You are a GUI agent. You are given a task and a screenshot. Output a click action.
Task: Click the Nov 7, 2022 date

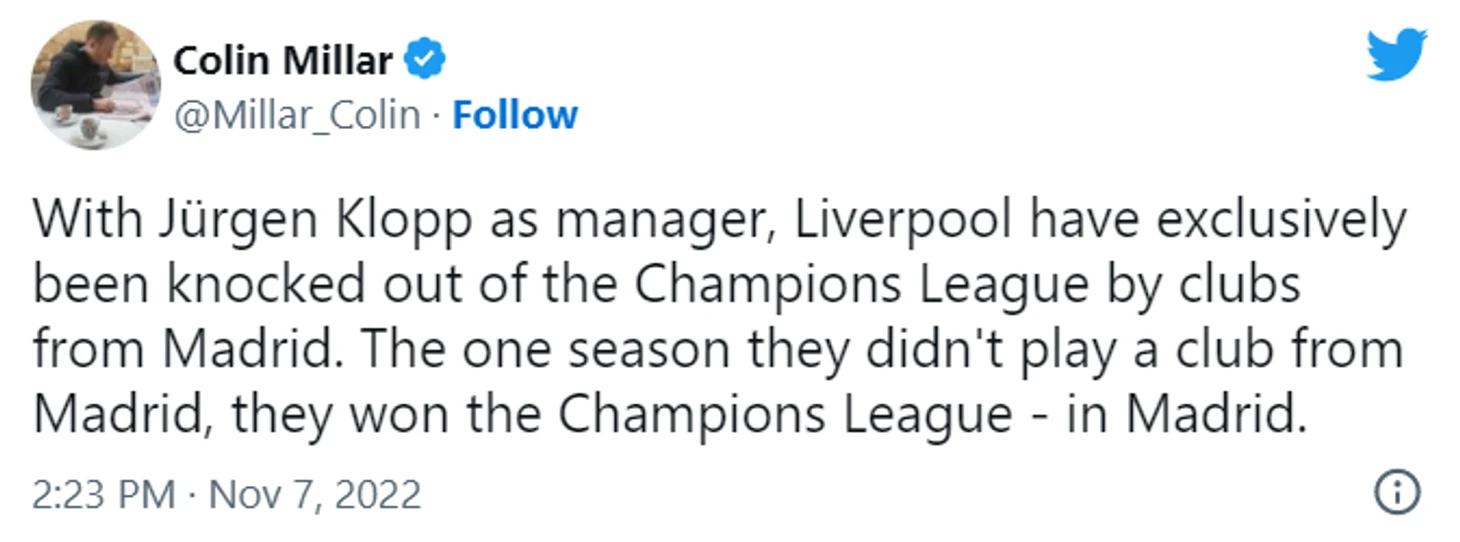[316, 495]
